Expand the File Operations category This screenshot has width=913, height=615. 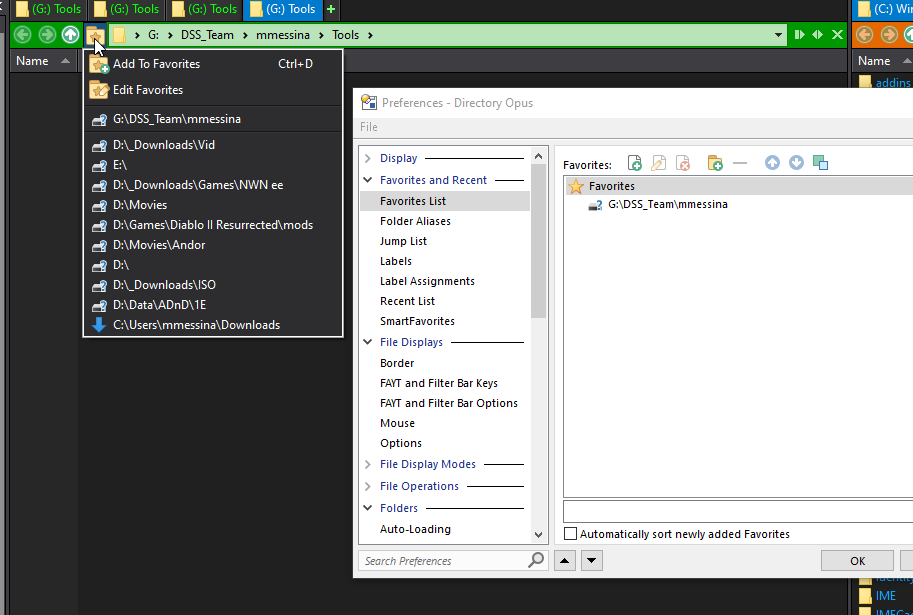point(368,486)
